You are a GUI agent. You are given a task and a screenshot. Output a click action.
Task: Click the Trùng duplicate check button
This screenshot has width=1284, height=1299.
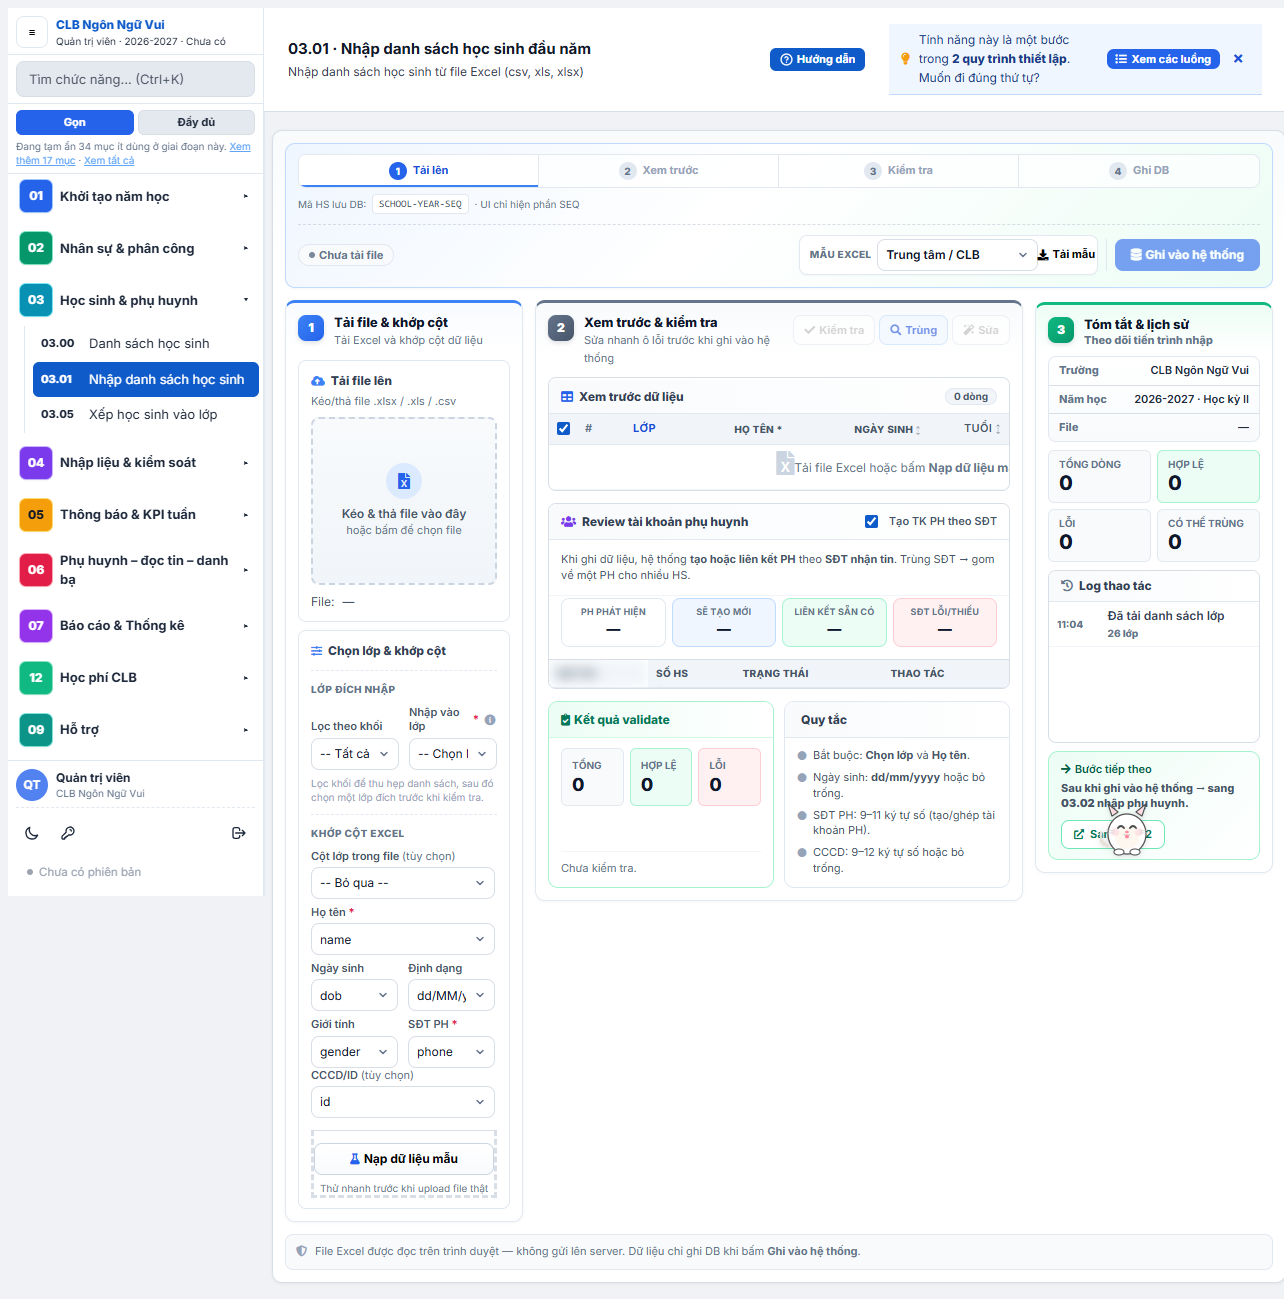coord(913,330)
